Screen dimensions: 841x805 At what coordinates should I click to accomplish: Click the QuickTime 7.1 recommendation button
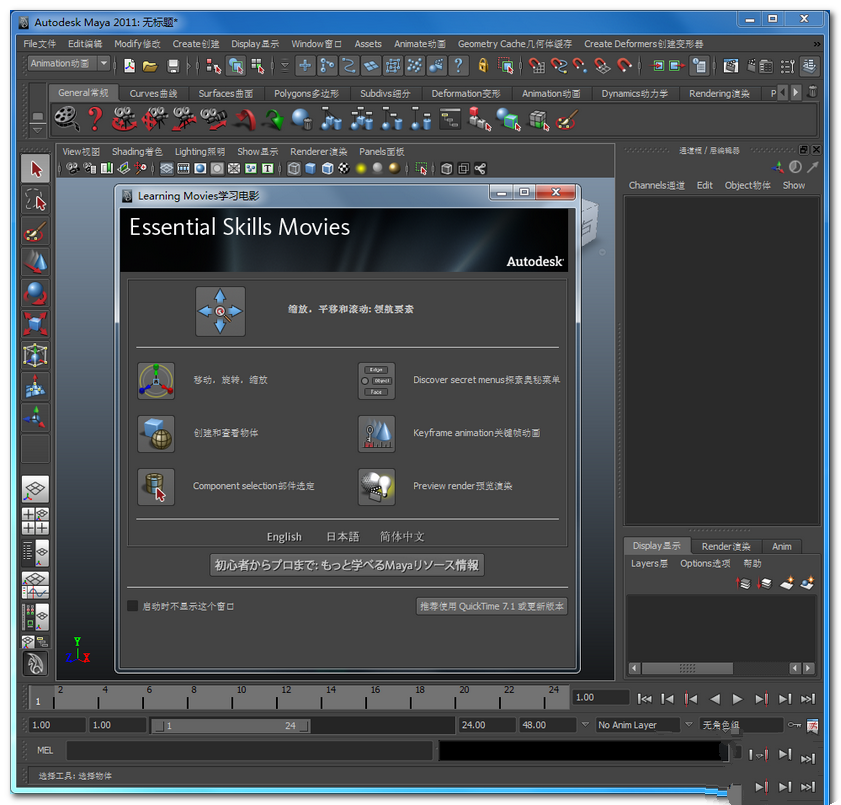491,606
